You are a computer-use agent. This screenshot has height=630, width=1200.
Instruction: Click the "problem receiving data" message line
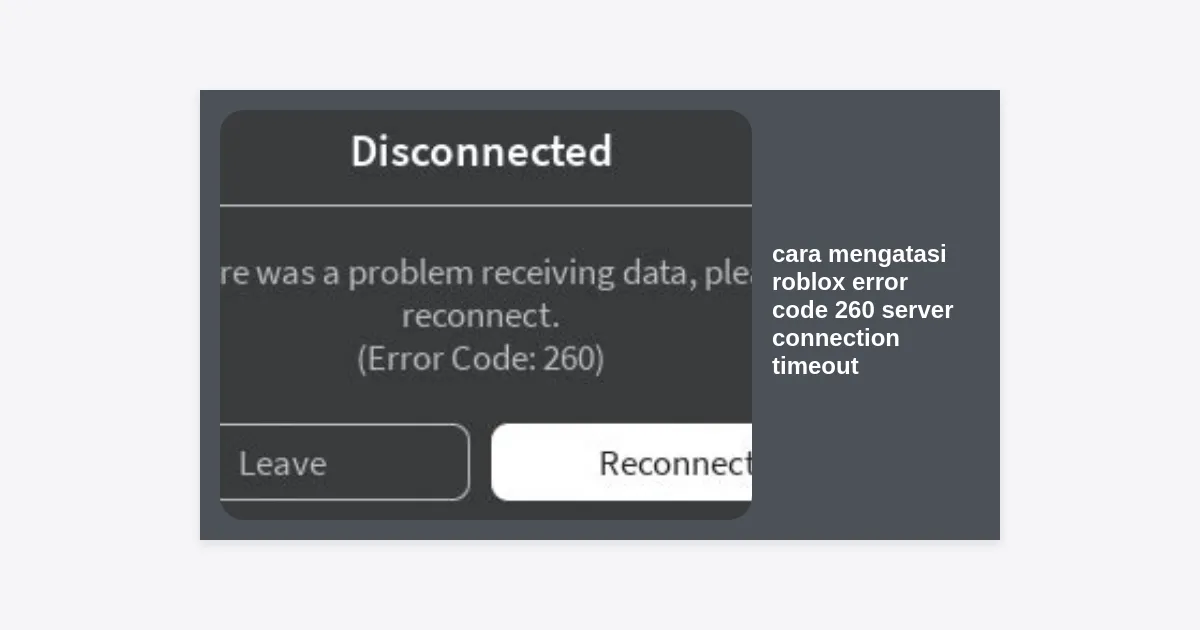pyautogui.click(x=486, y=273)
